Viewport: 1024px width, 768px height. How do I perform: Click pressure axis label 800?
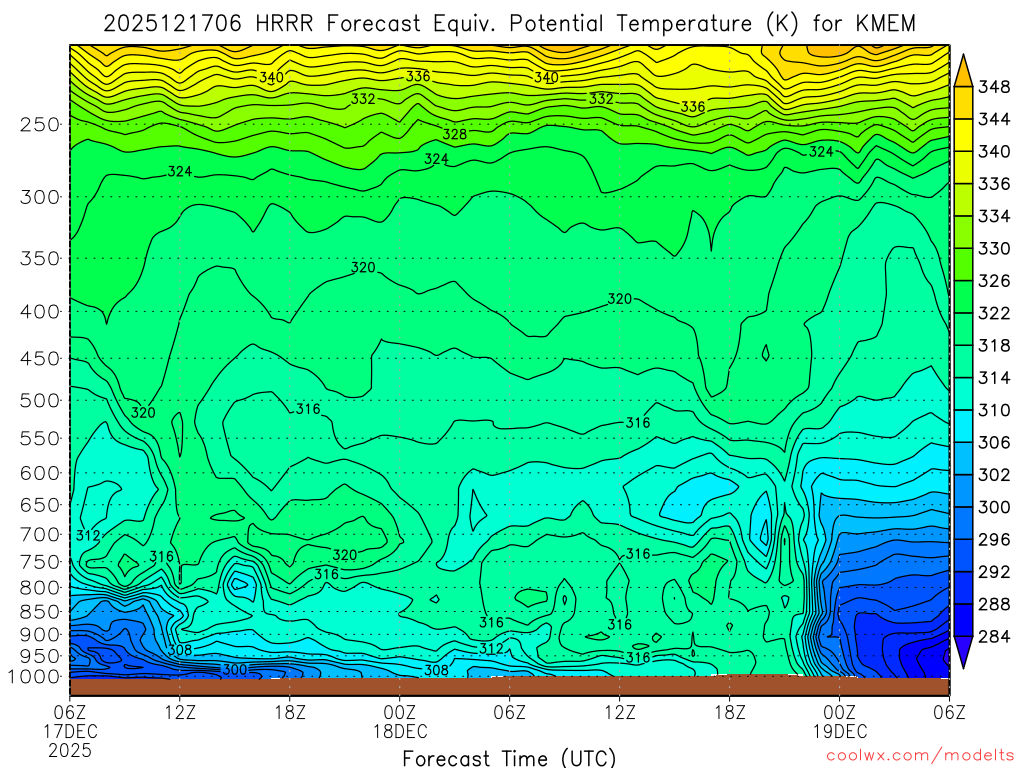(x=40, y=588)
